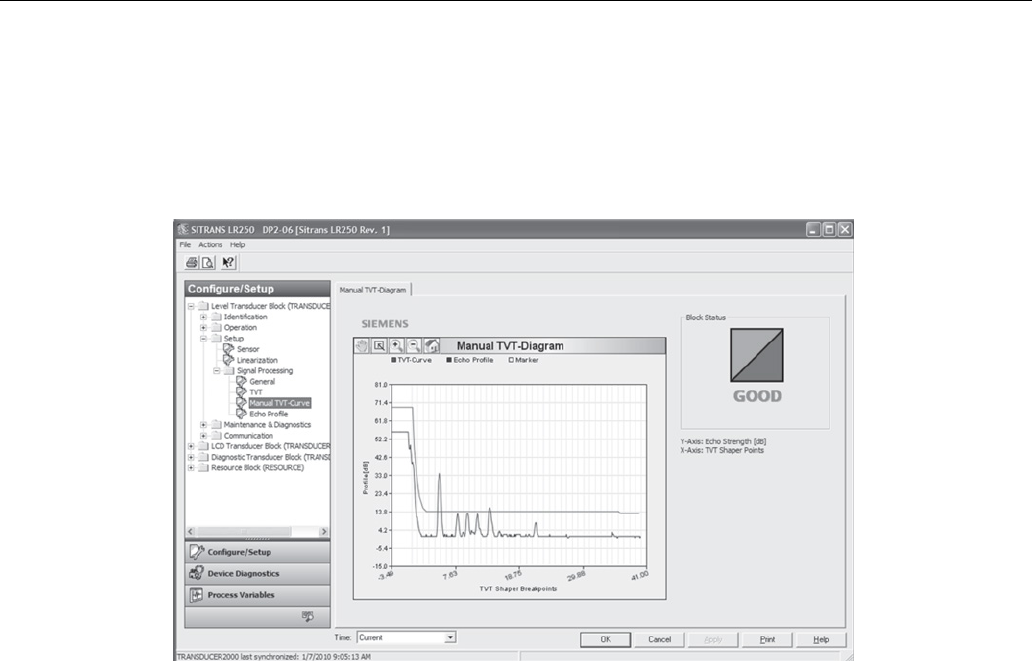Viewport: 1032px width, 661px height.
Task: Click the greyed-out Apply button
Action: click(x=713, y=639)
